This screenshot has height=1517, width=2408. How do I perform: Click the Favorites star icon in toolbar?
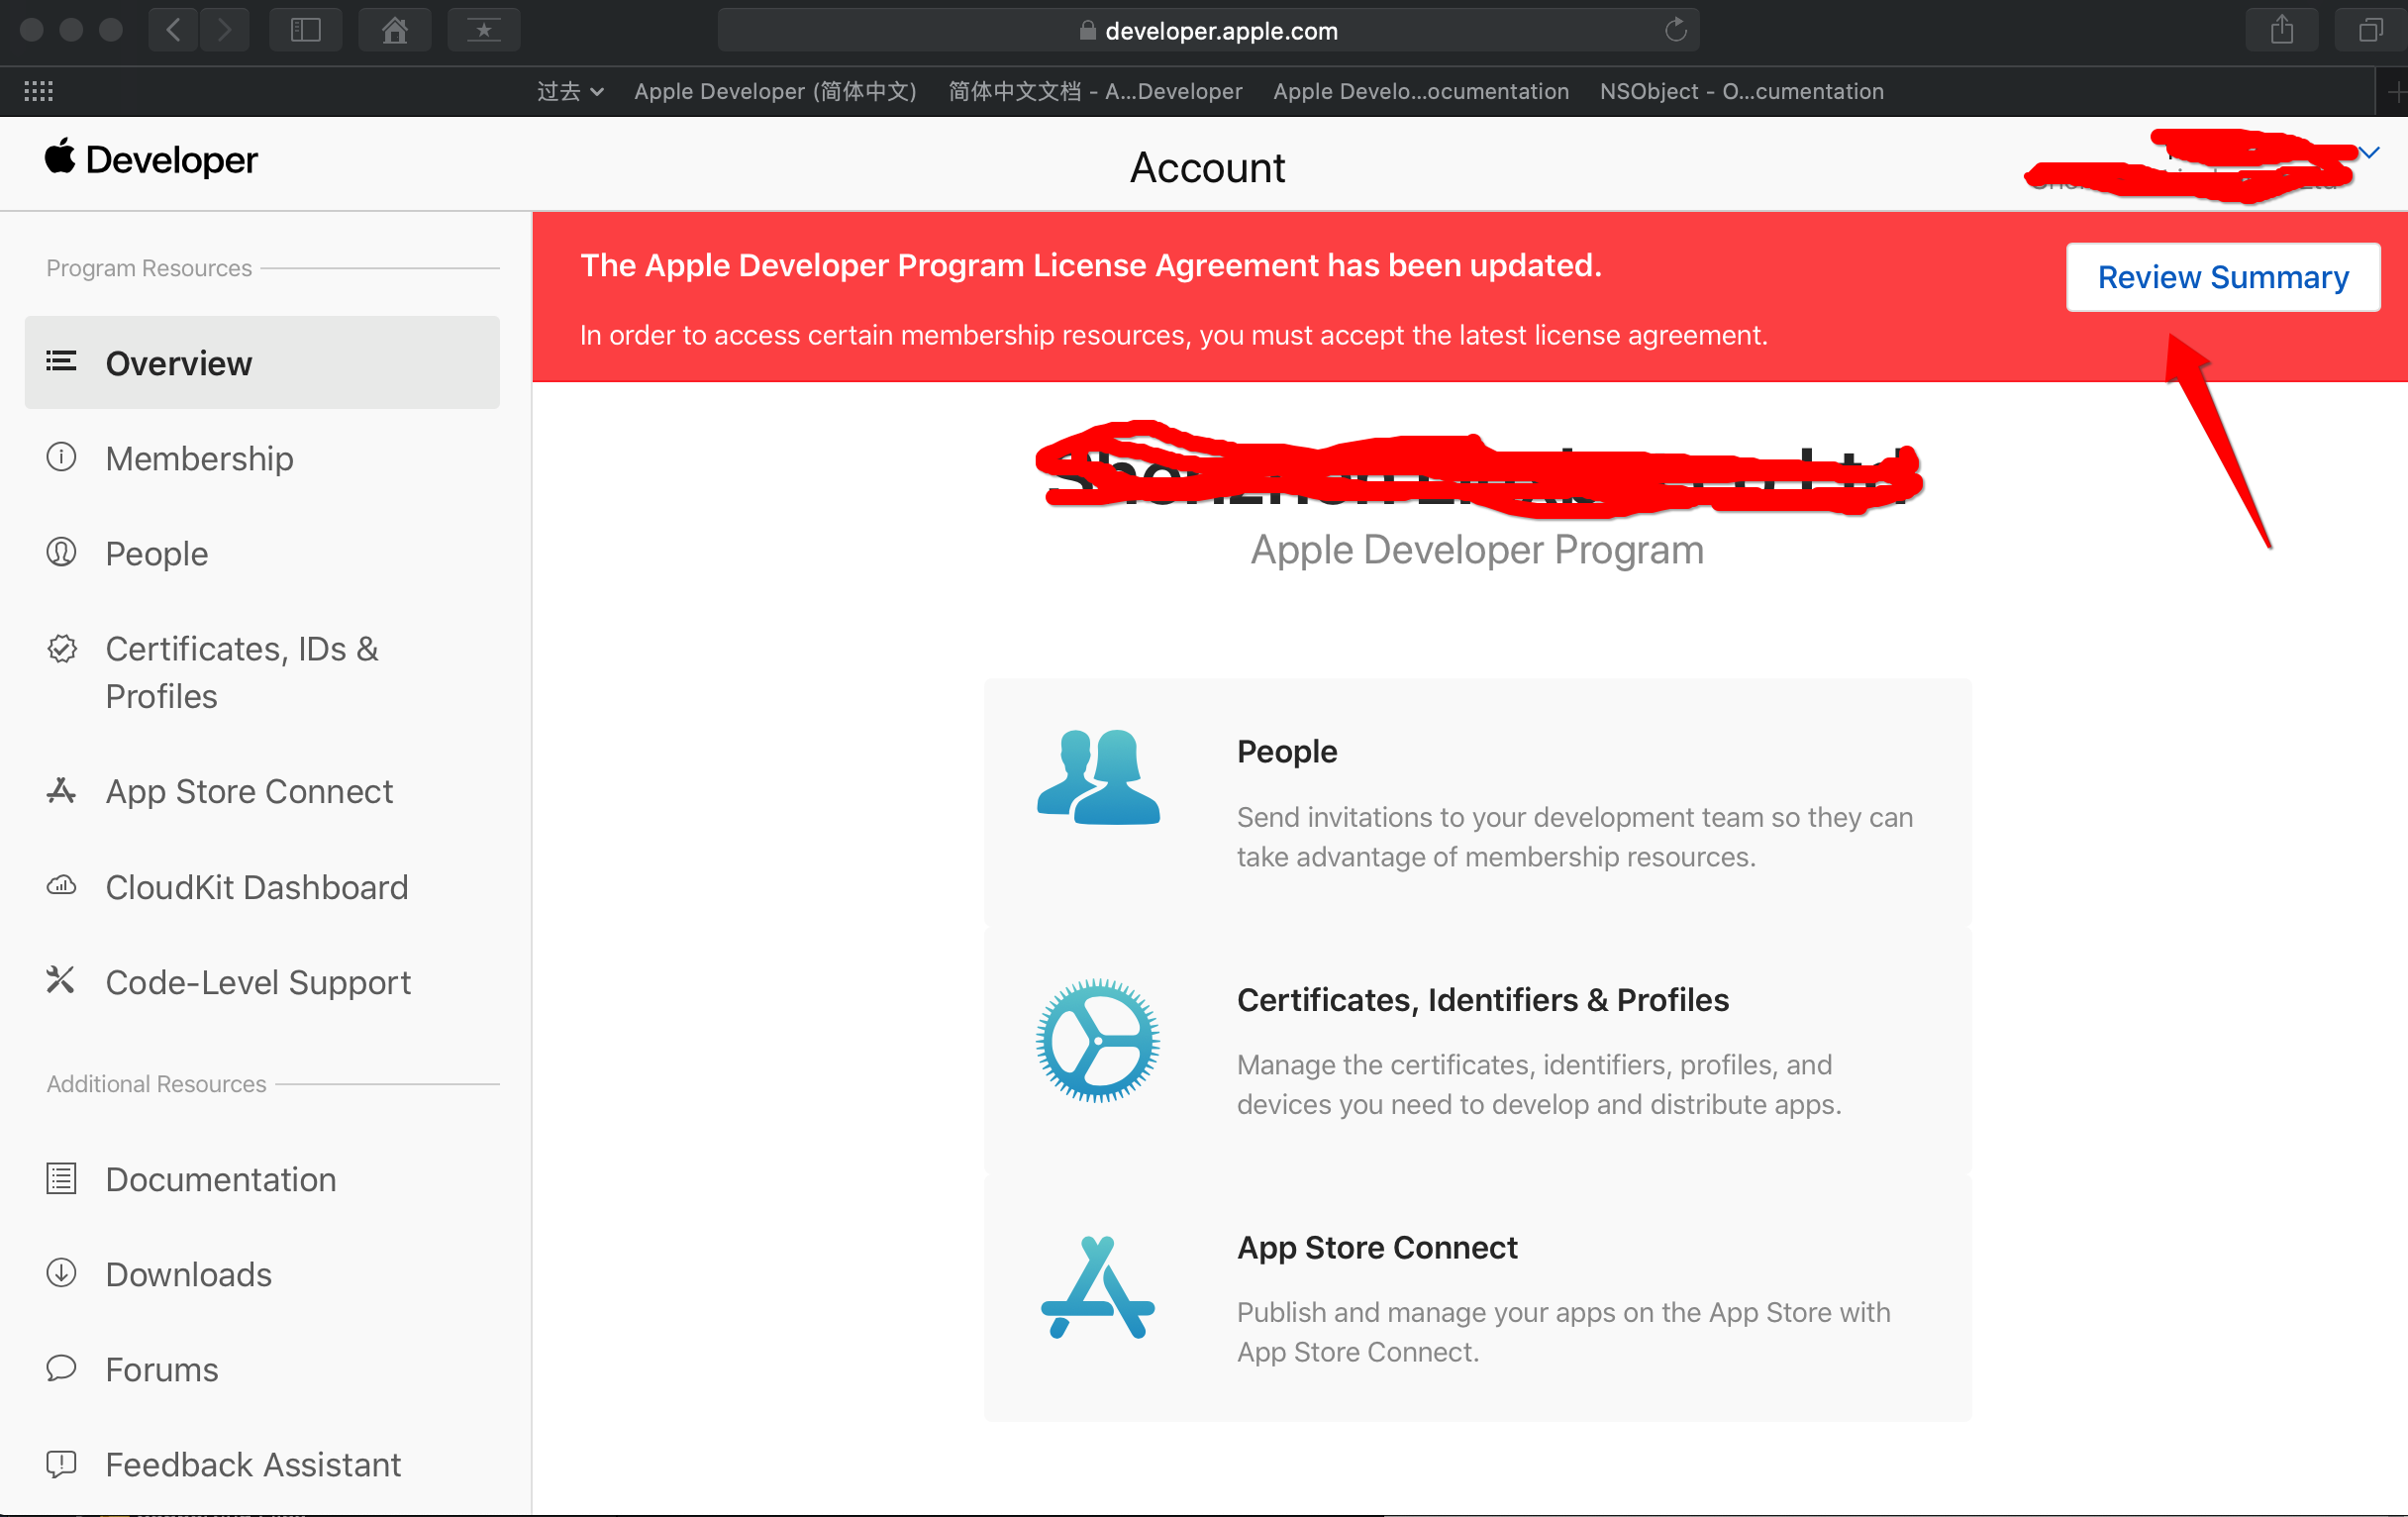484,30
